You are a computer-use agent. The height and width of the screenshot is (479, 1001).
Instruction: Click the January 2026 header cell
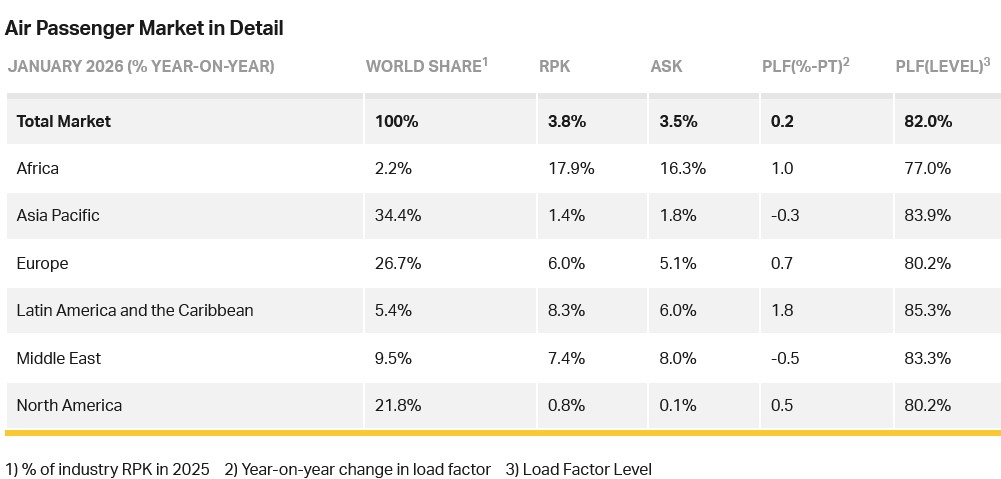(141, 67)
